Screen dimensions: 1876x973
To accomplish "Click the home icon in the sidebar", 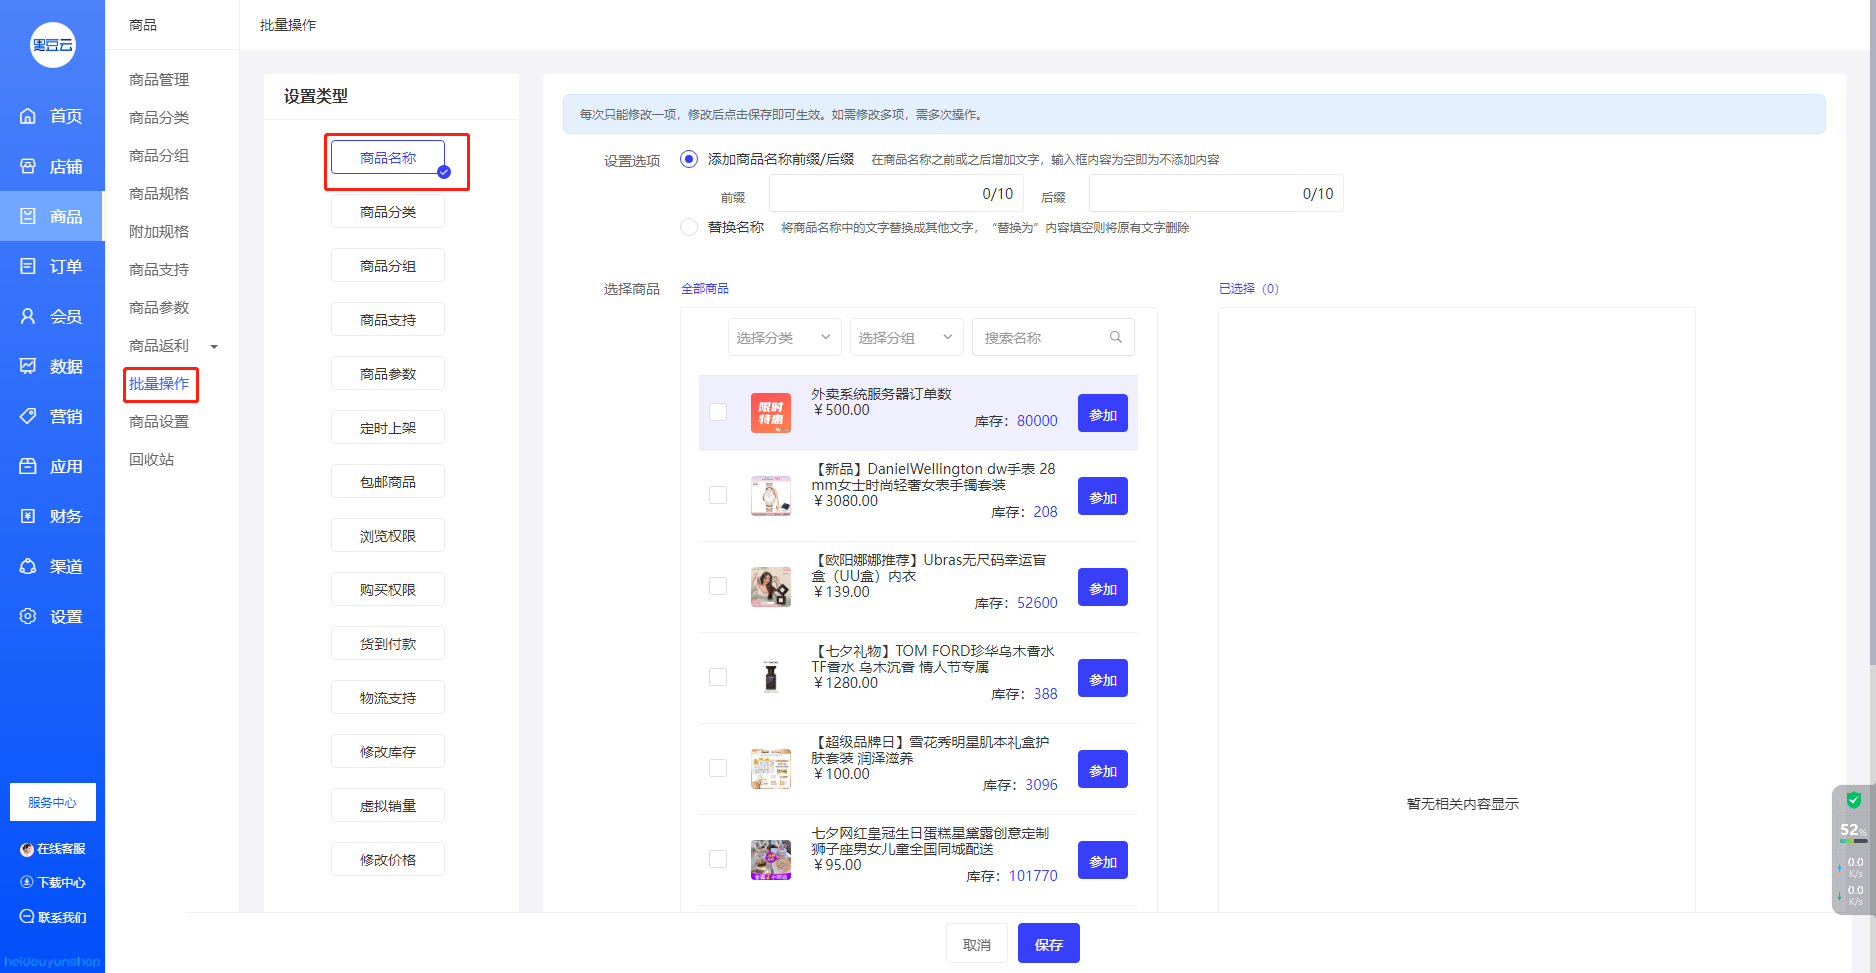I will tap(28, 116).
